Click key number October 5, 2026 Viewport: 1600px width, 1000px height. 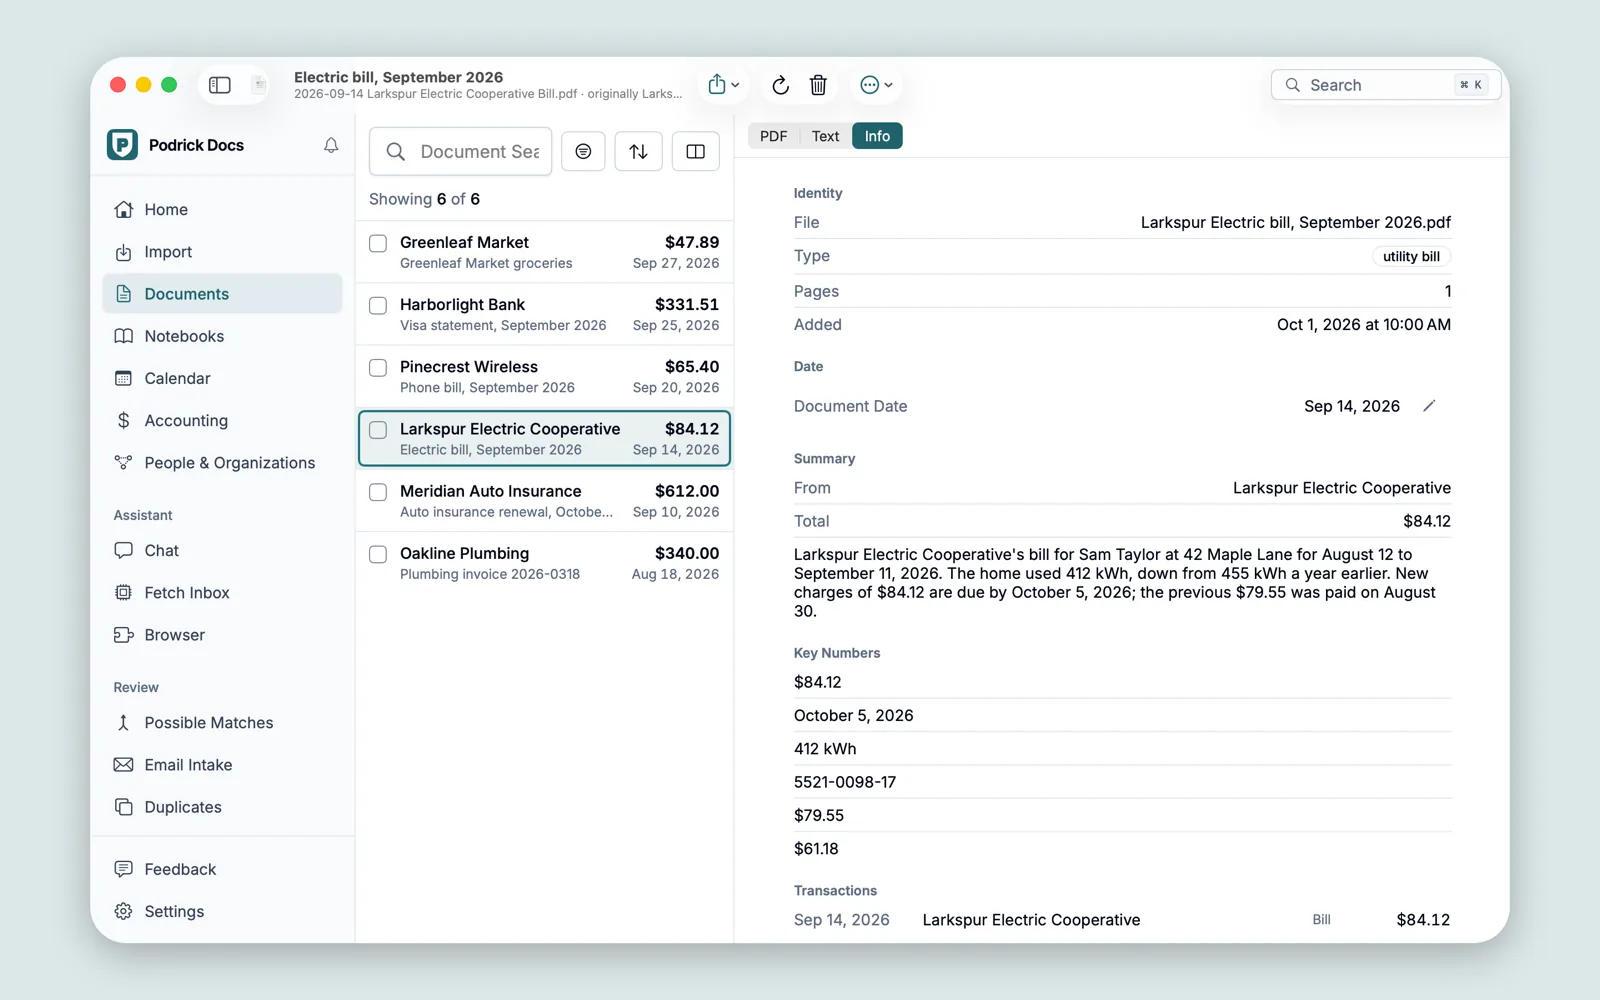(853, 715)
